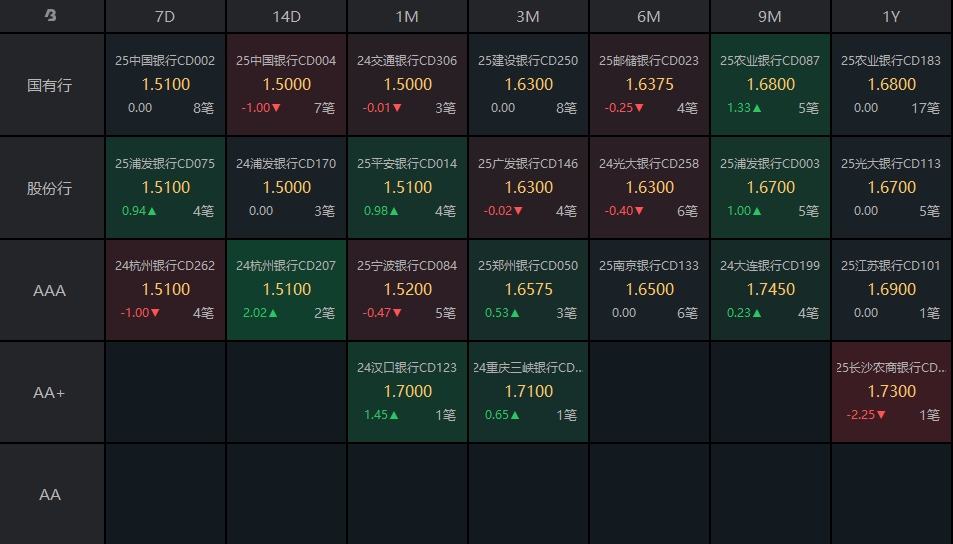Screen dimensions: 953x544
Task: Select the 14D column header
Action: 286,16
